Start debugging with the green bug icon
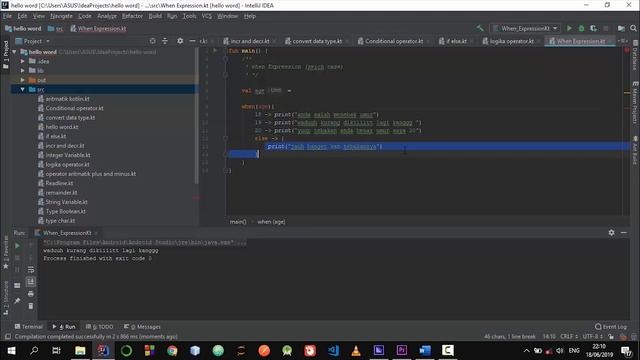640x360 pixels. point(581,28)
